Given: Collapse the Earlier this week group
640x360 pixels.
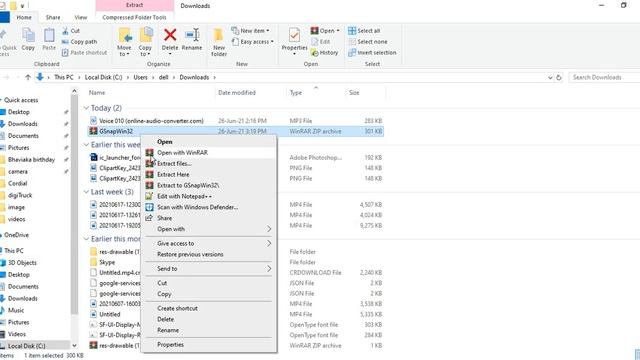Looking at the screenshot, I should point(86,144).
